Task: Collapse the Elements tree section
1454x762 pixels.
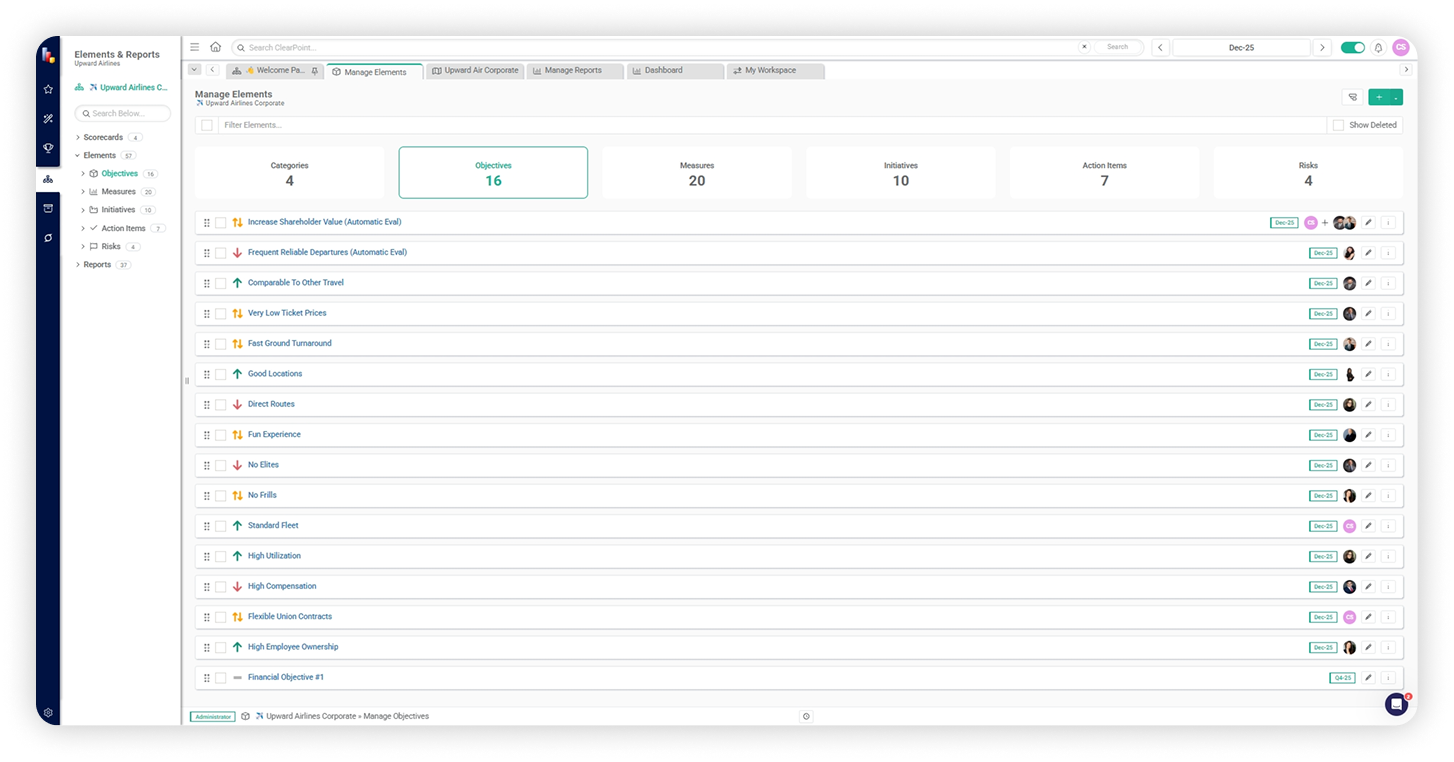Action: point(78,155)
